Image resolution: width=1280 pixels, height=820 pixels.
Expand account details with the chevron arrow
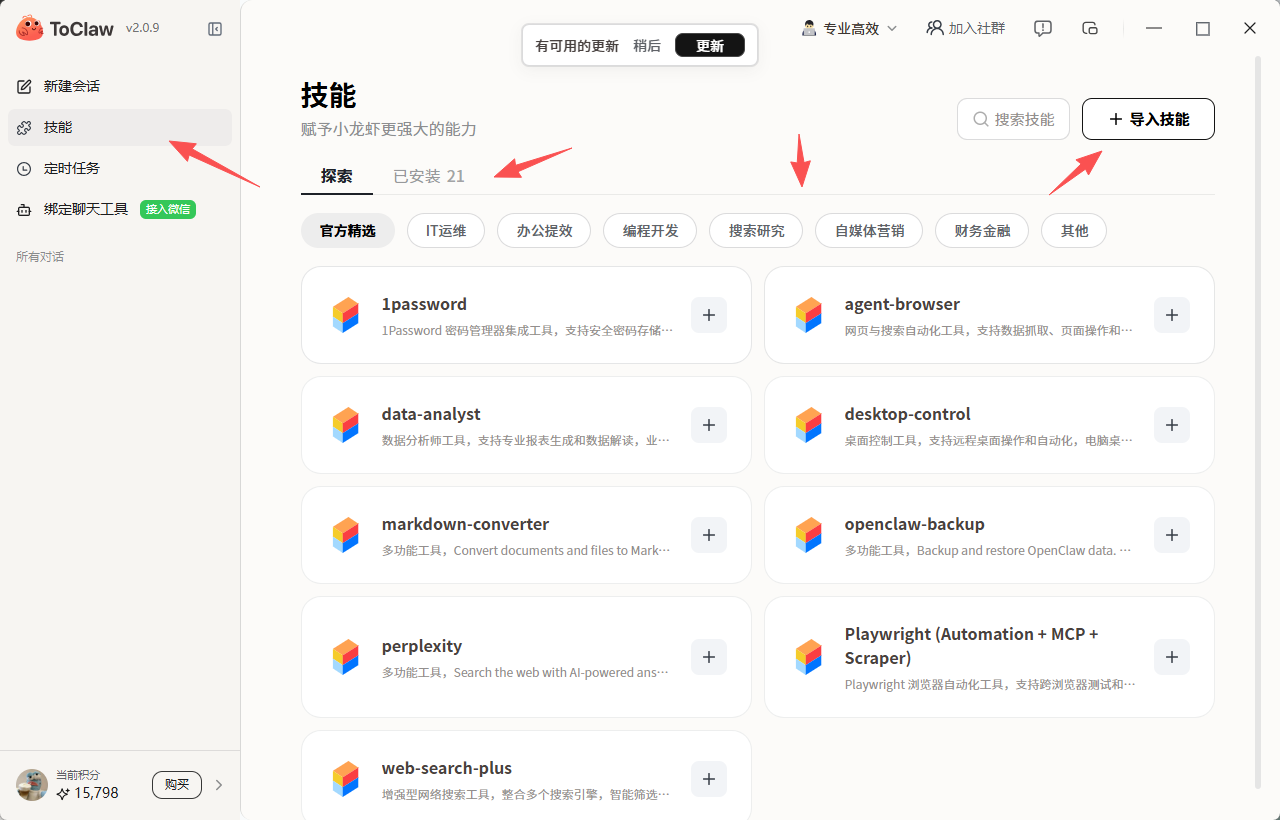[x=219, y=785]
